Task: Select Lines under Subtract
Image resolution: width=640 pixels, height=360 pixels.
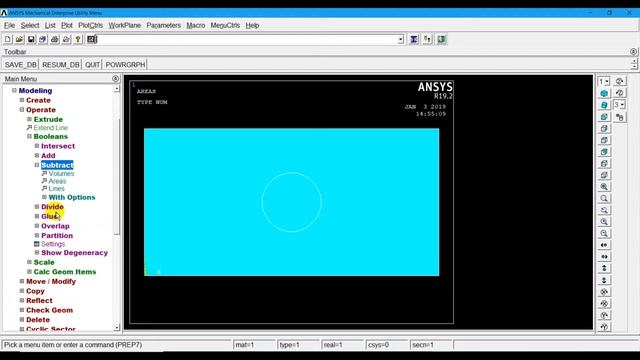Action: [56, 188]
